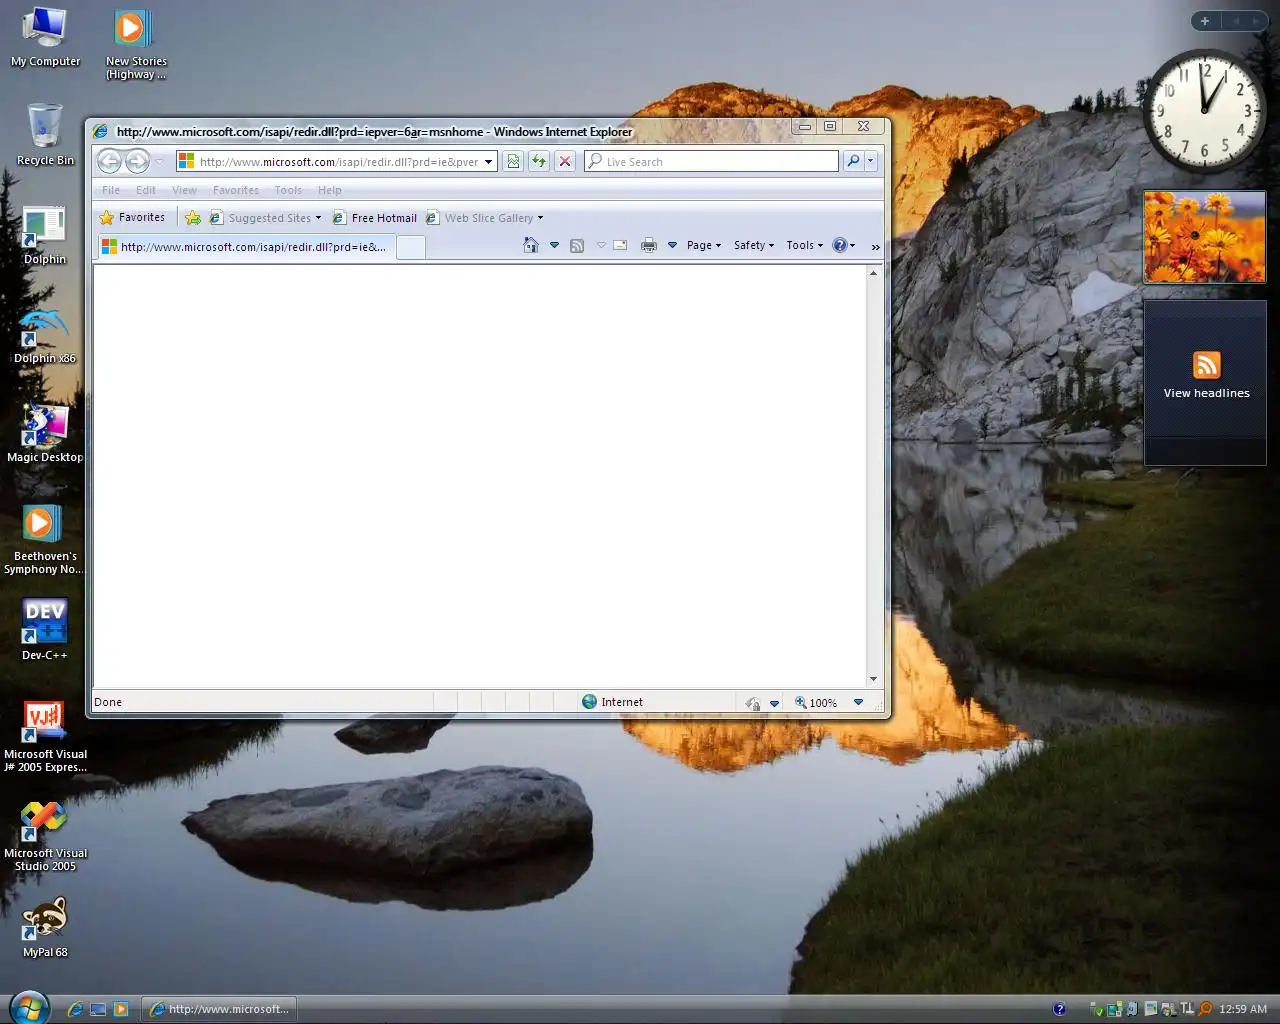Viewport: 1280px width, 1024px height.
Task: Open the search provider options dropdown
Action: [871, 161]
